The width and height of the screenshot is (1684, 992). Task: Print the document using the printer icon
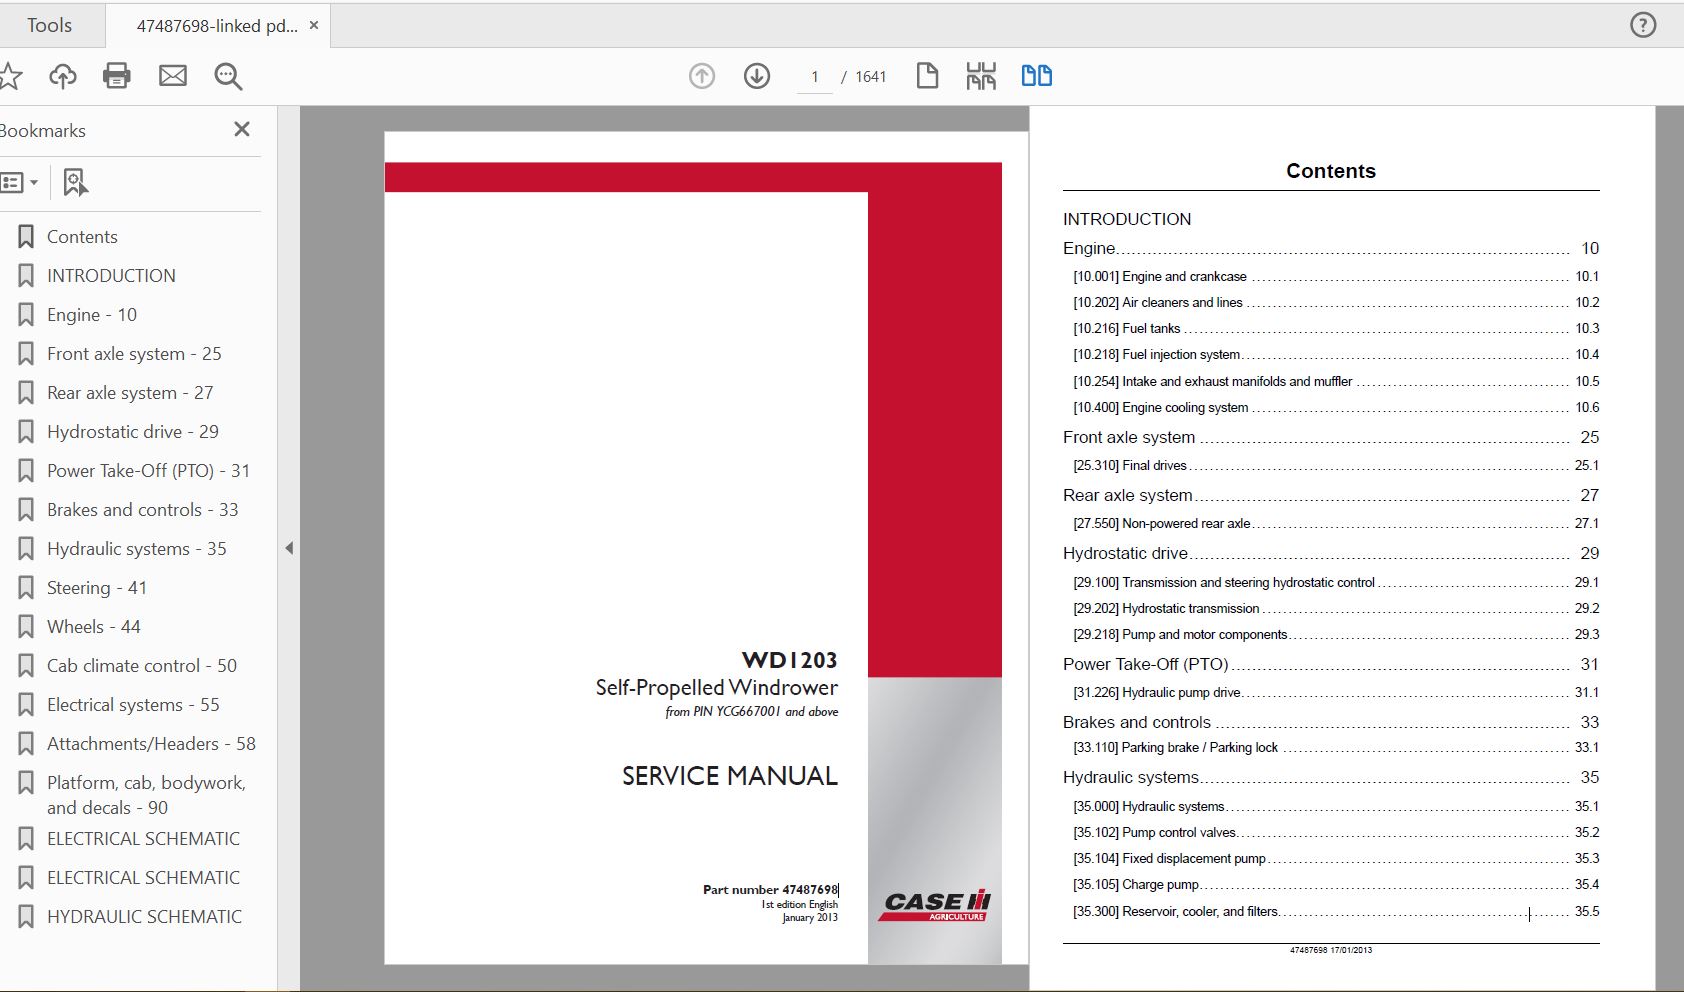(117, 76)
